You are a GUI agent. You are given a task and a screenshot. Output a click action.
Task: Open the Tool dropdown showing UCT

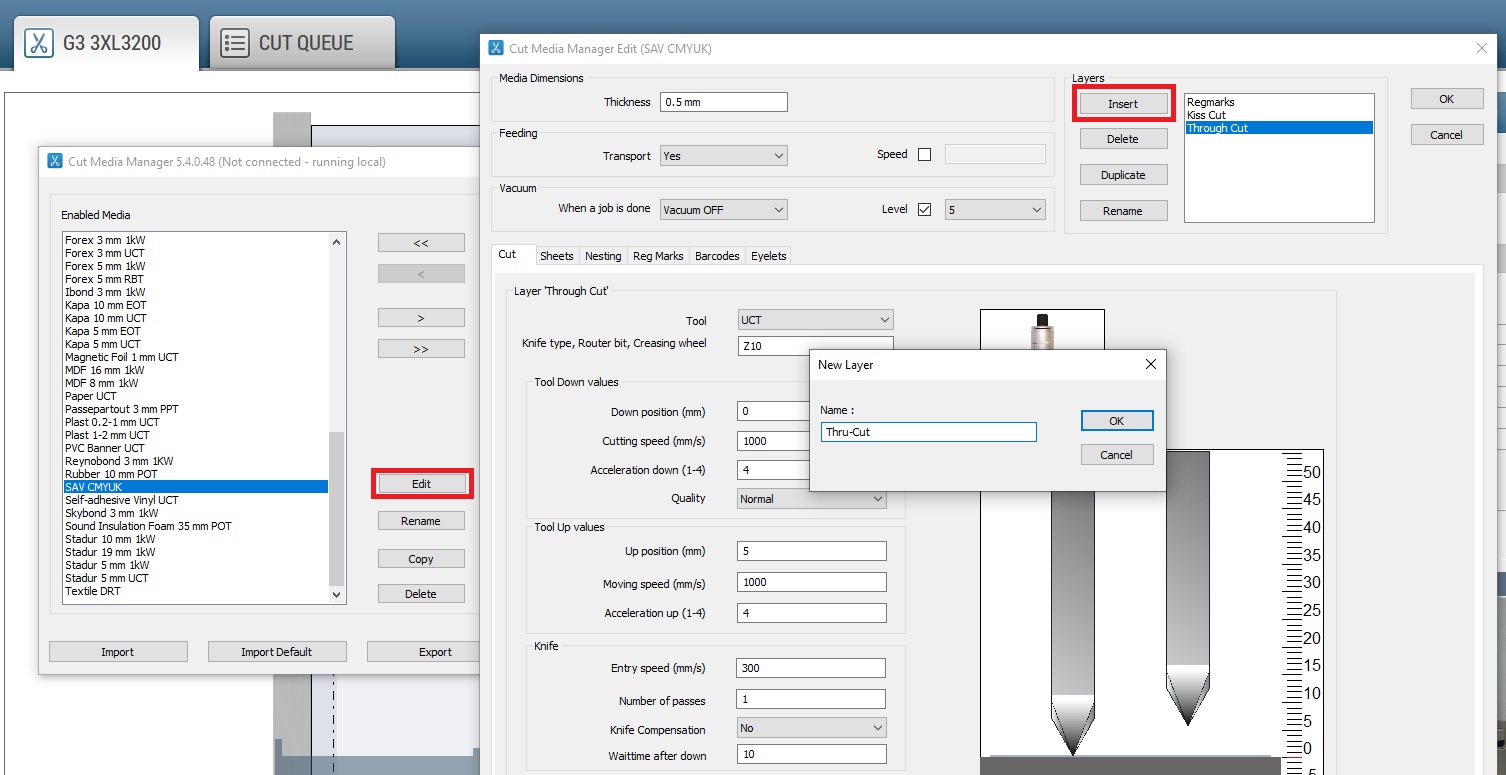[815, 320]
